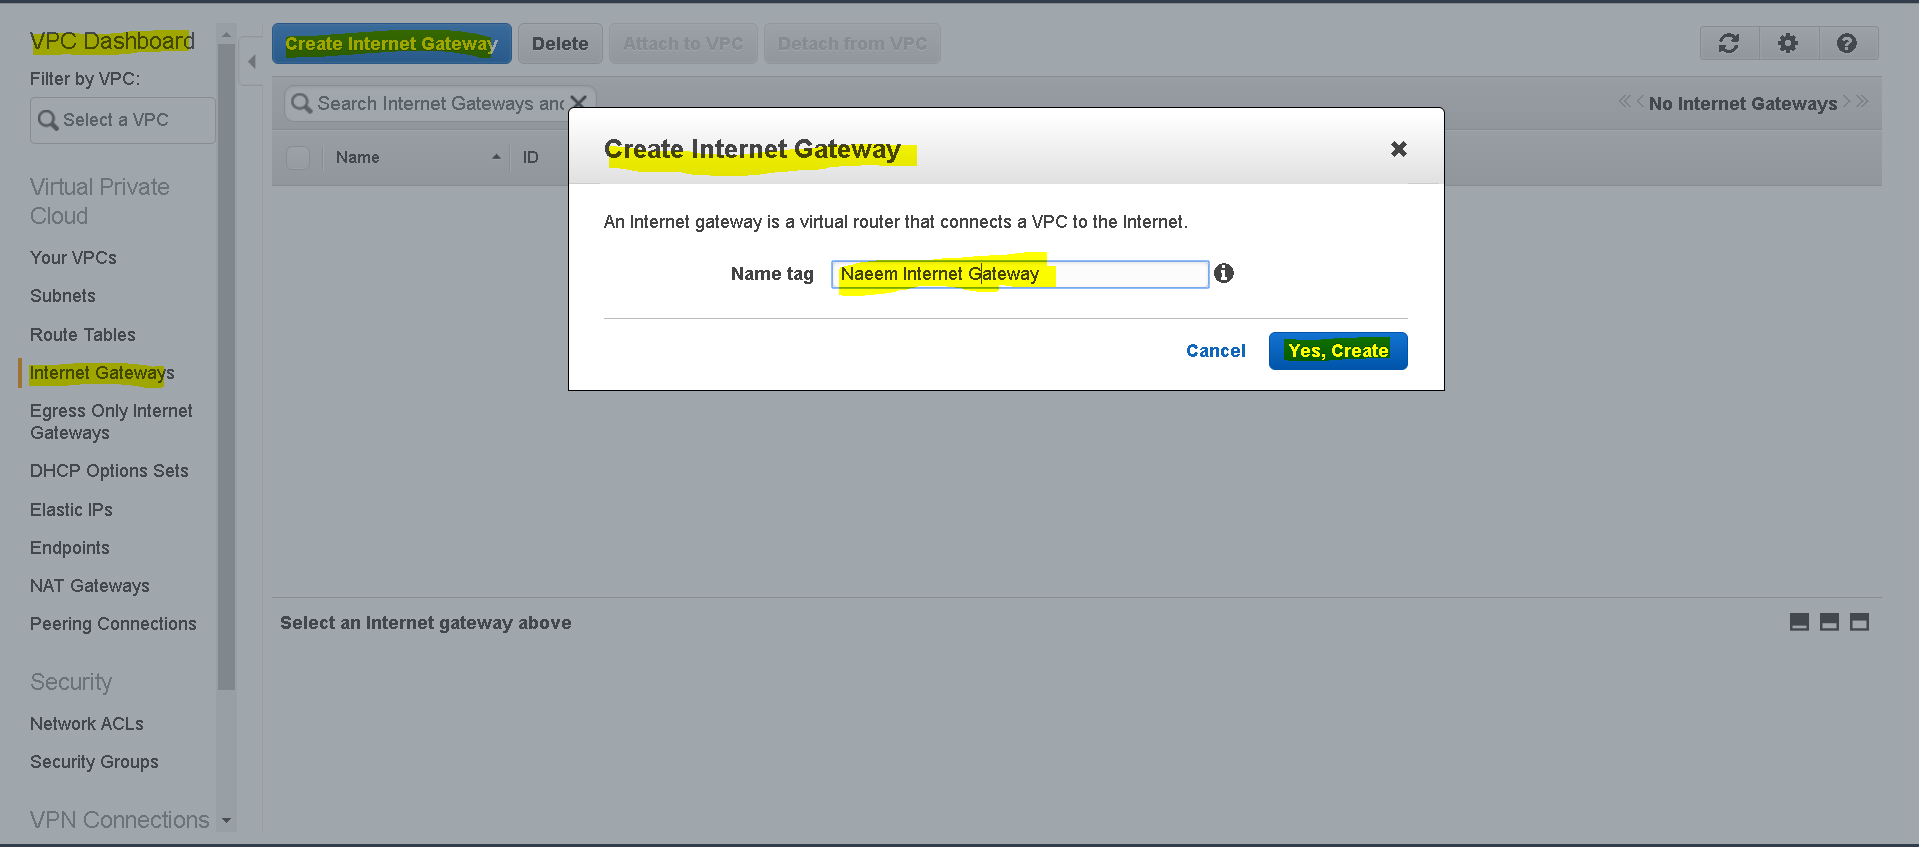Open NAT Gateways in the sidebar
This screenshot has width=1919, height=847.
click(x=90, y=586)
